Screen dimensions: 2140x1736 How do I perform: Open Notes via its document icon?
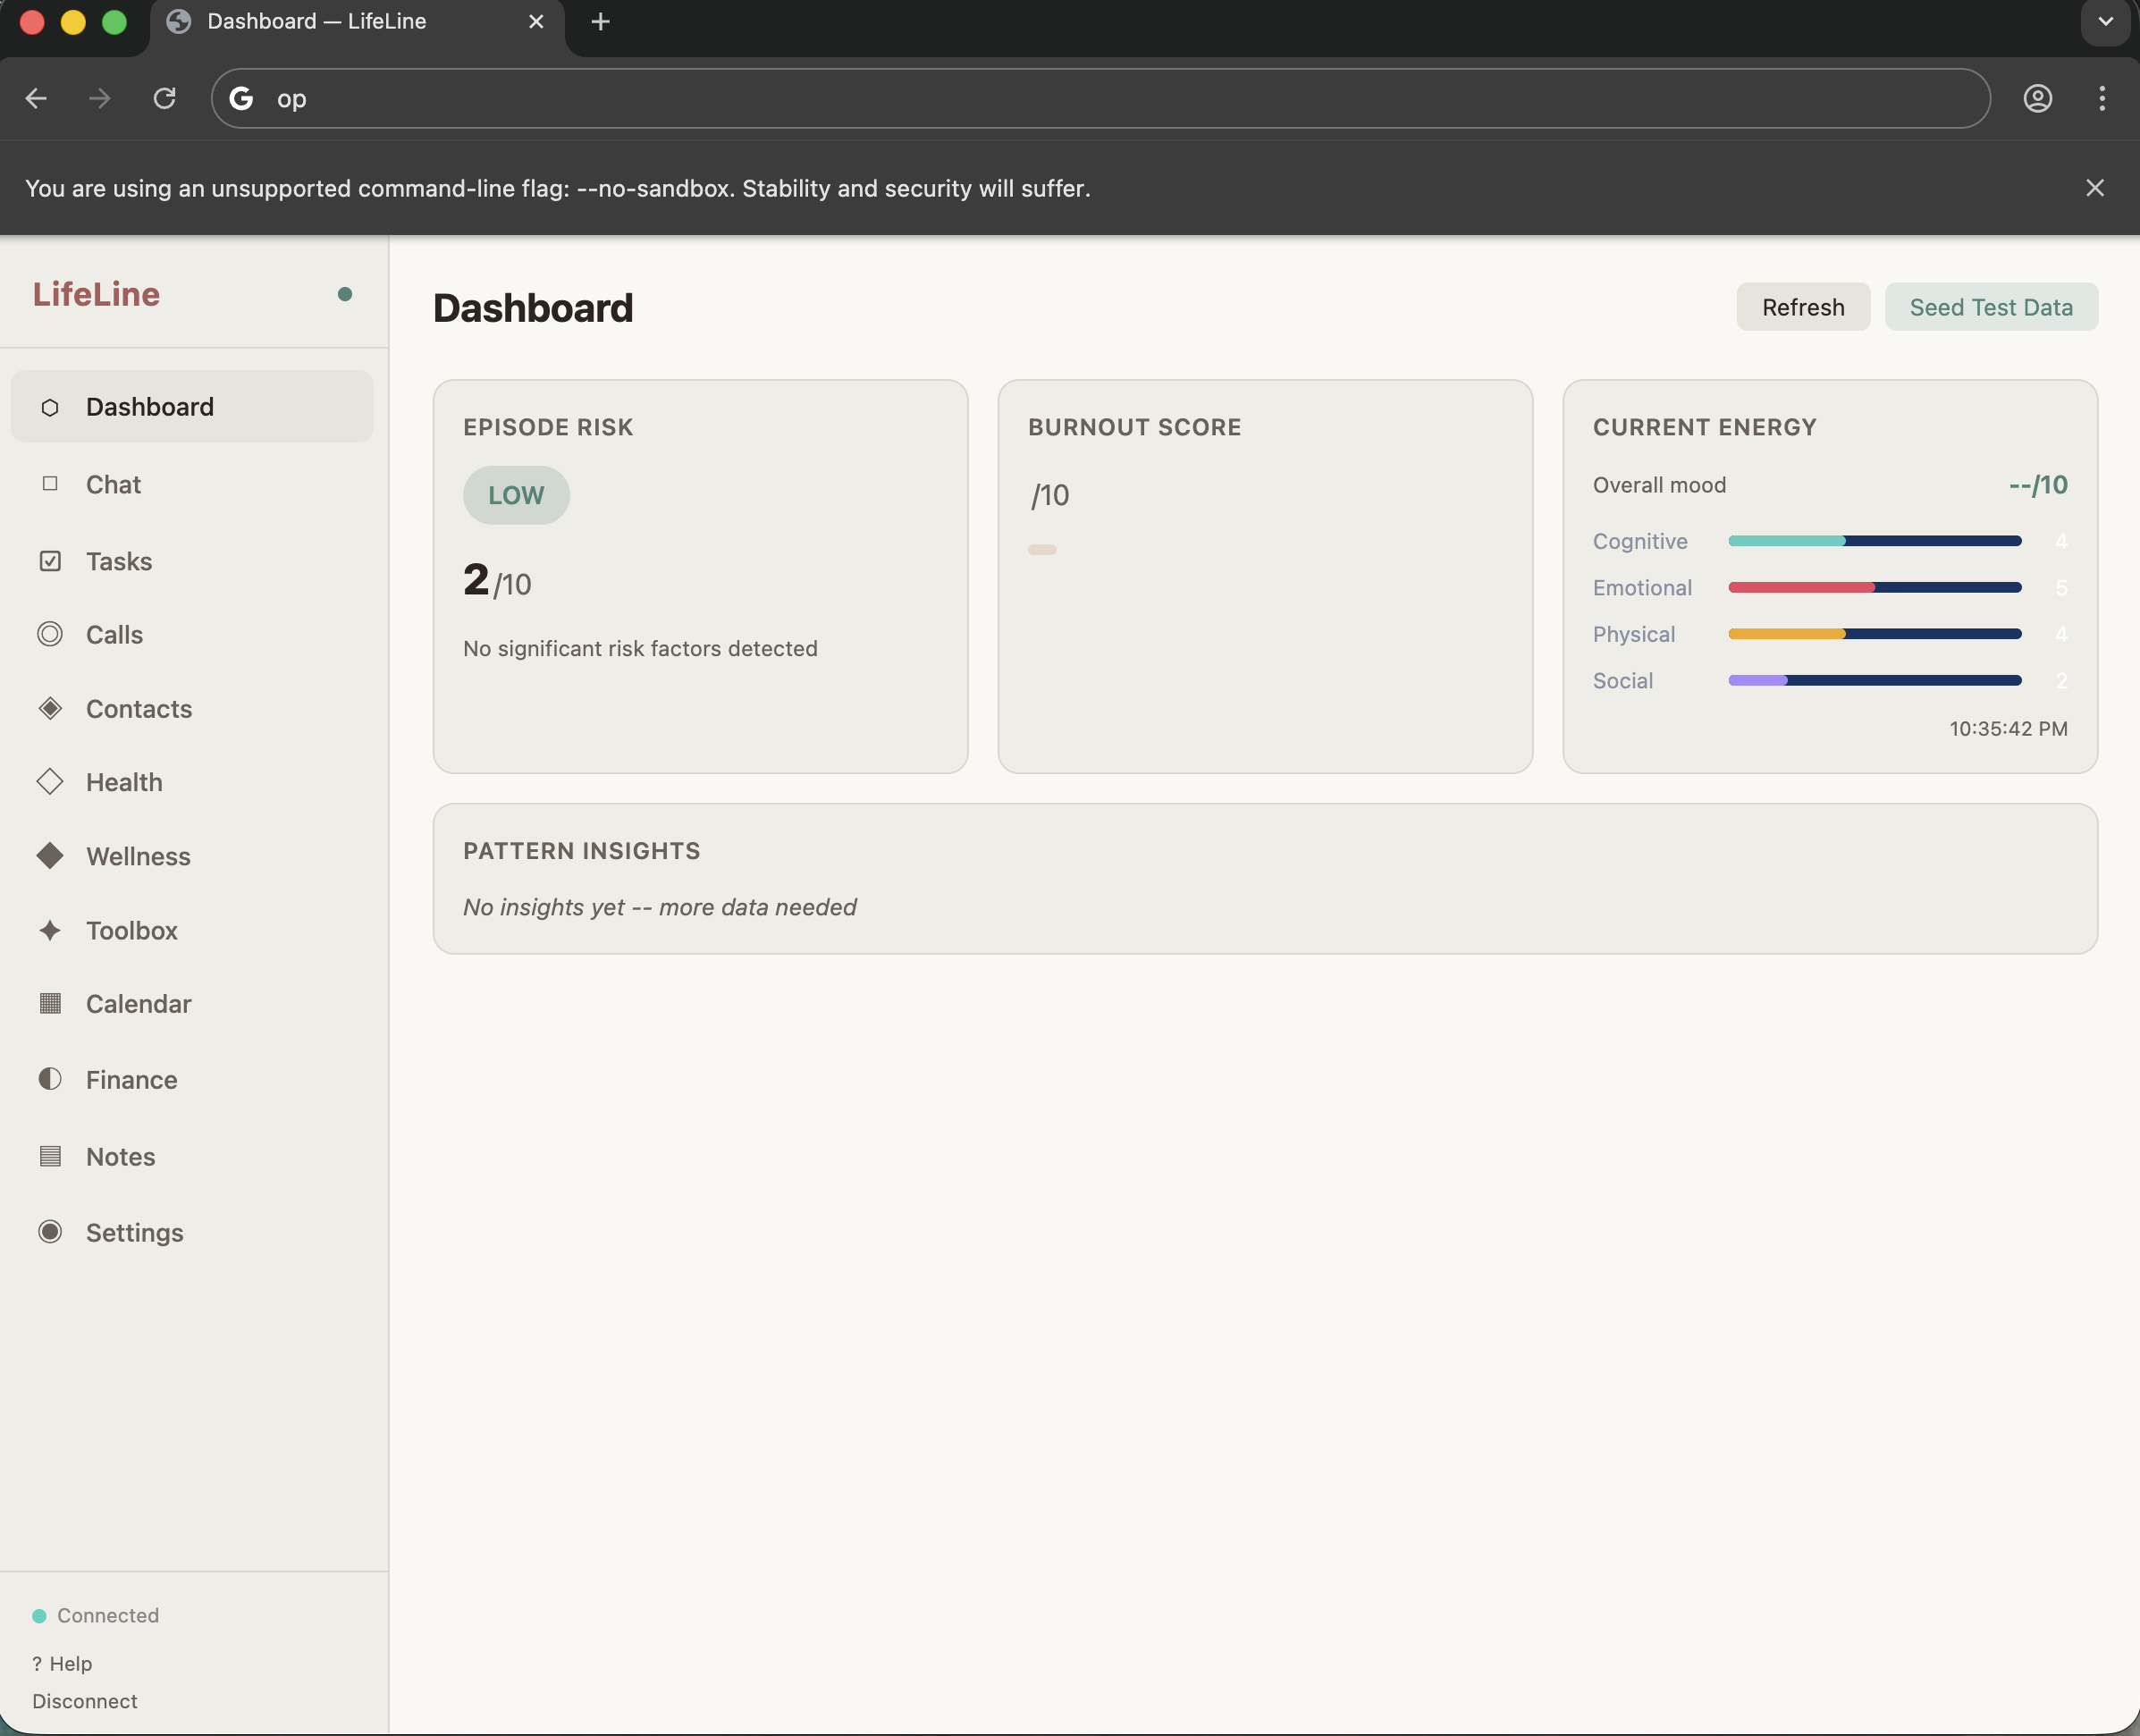tap(49, 1156)
